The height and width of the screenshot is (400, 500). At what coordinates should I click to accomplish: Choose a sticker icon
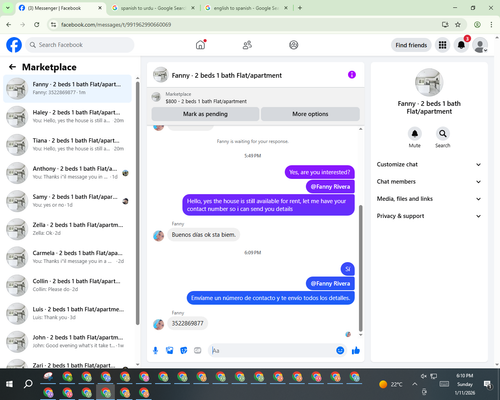184,350
